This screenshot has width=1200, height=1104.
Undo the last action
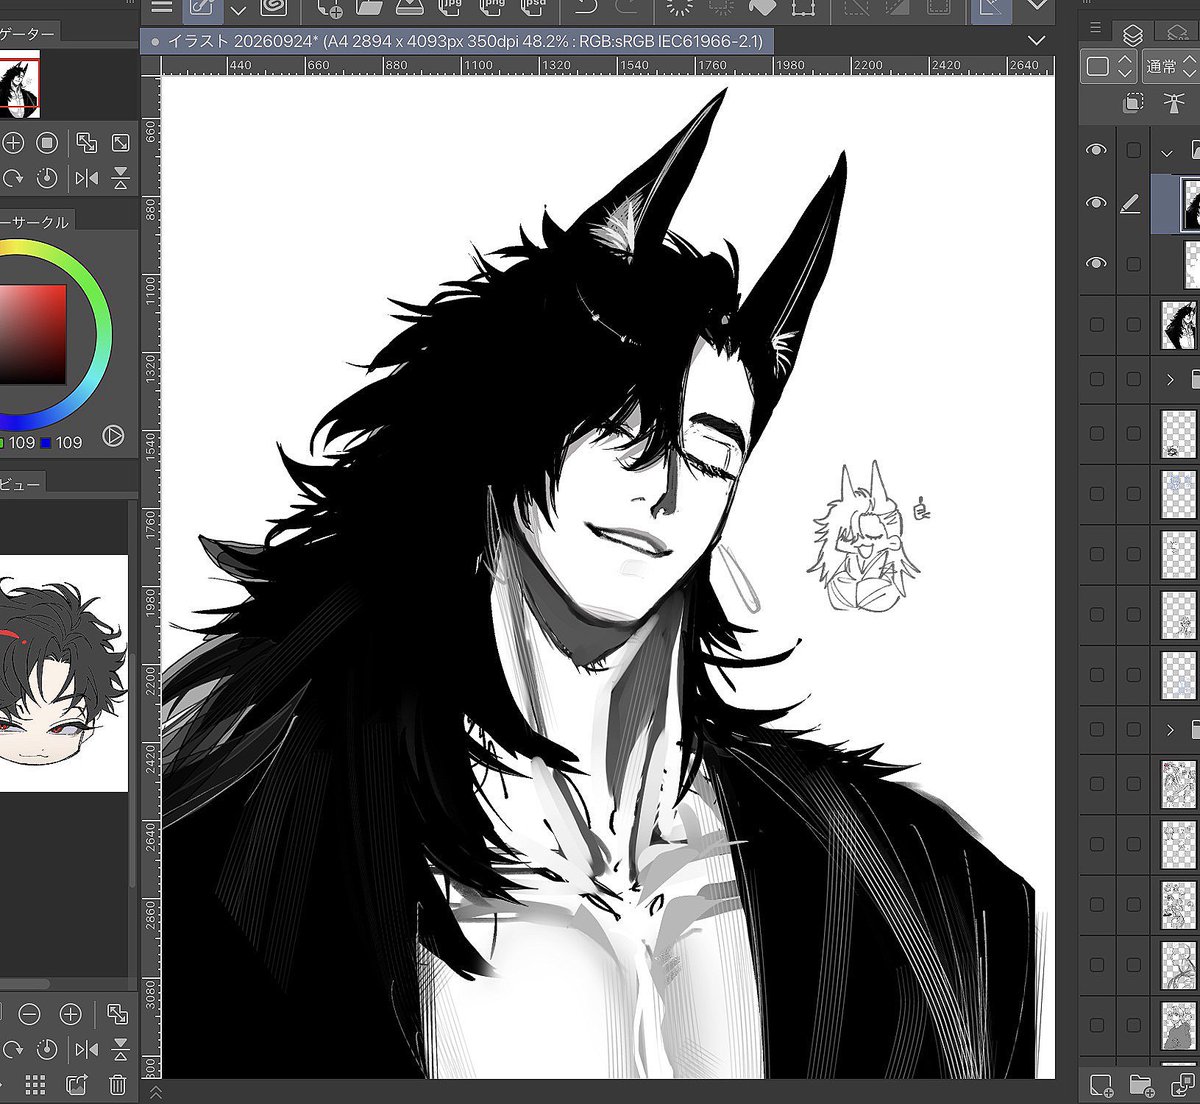586,8
